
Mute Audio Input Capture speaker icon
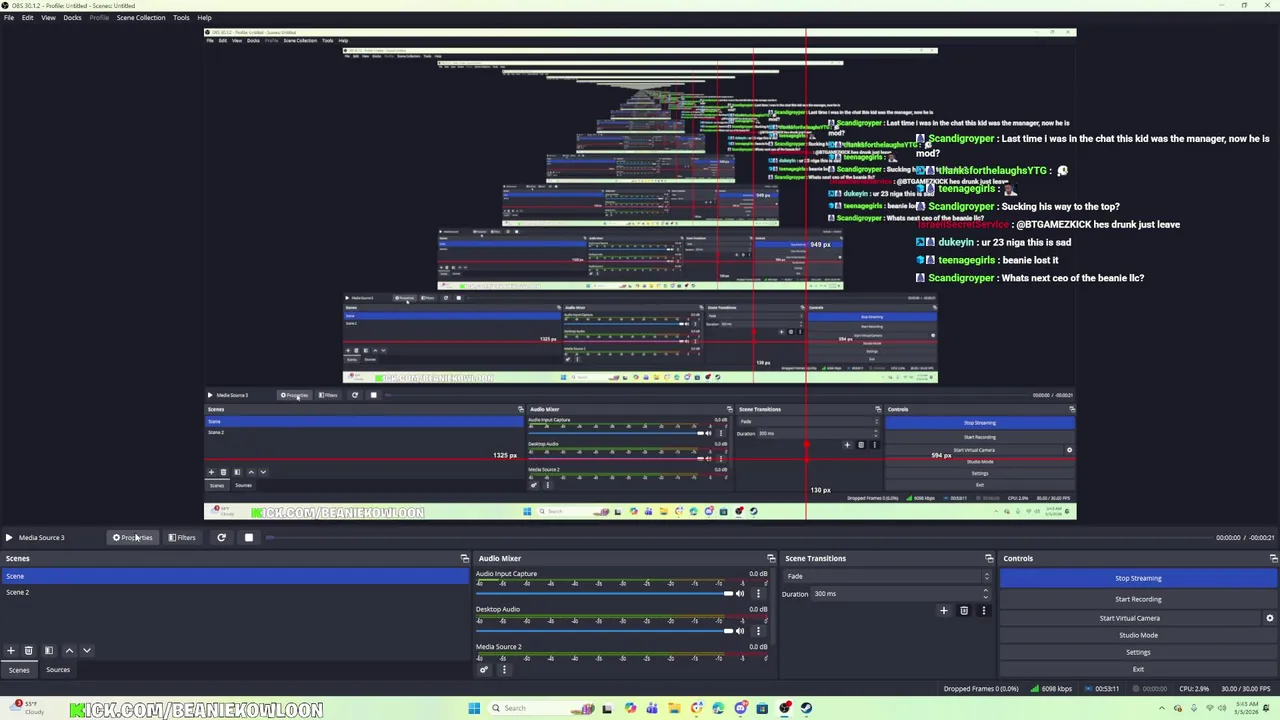tap(740, 594)
